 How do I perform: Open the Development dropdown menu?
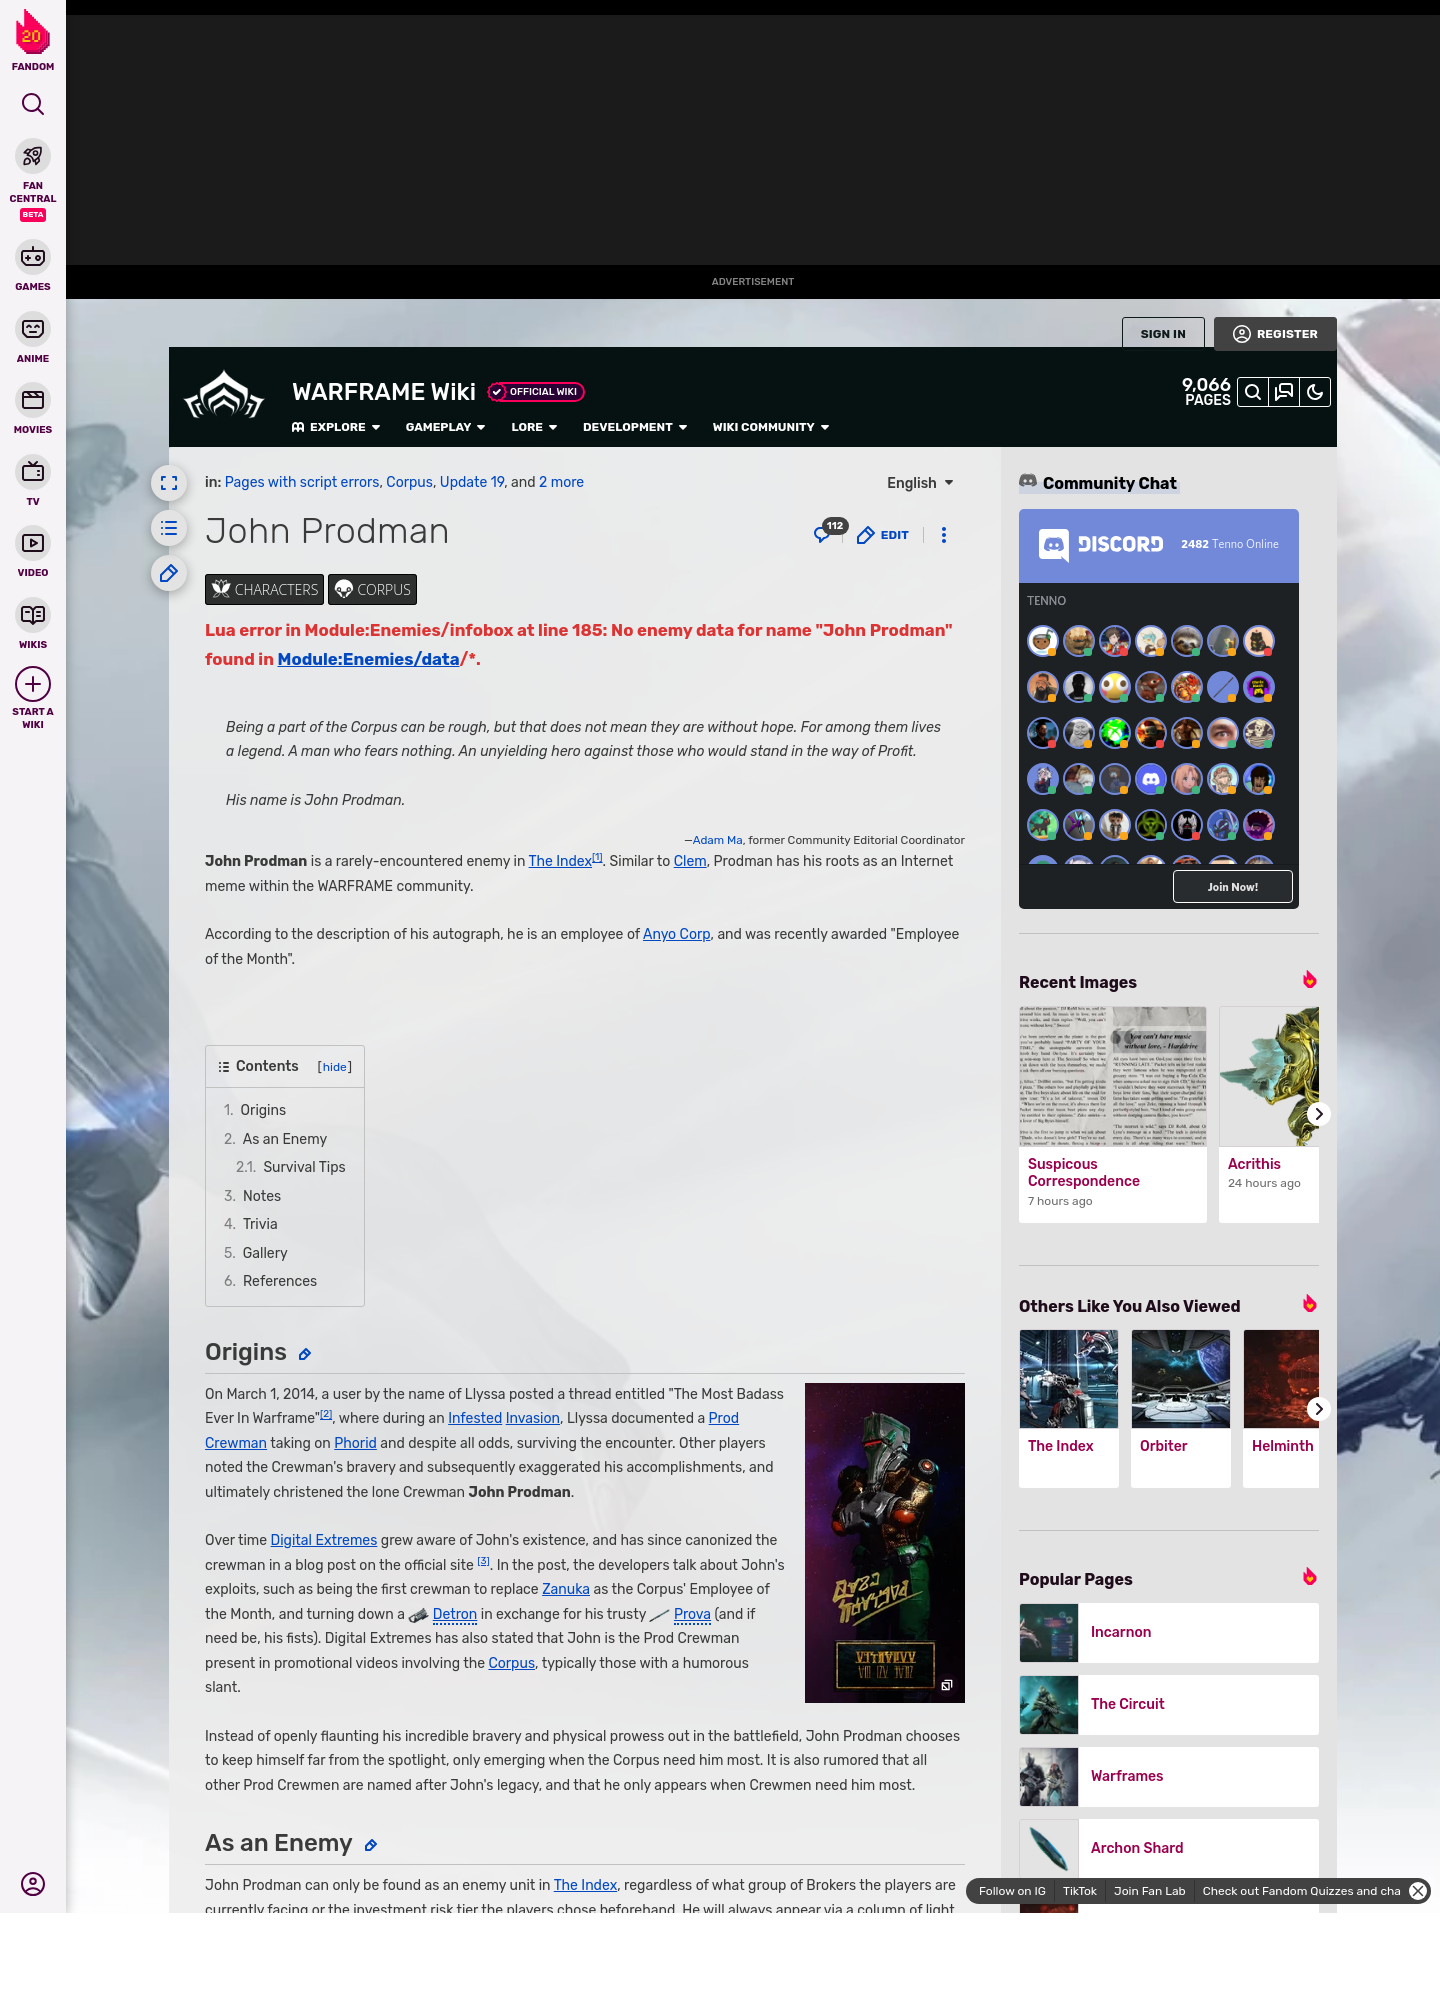click(635, 427)
